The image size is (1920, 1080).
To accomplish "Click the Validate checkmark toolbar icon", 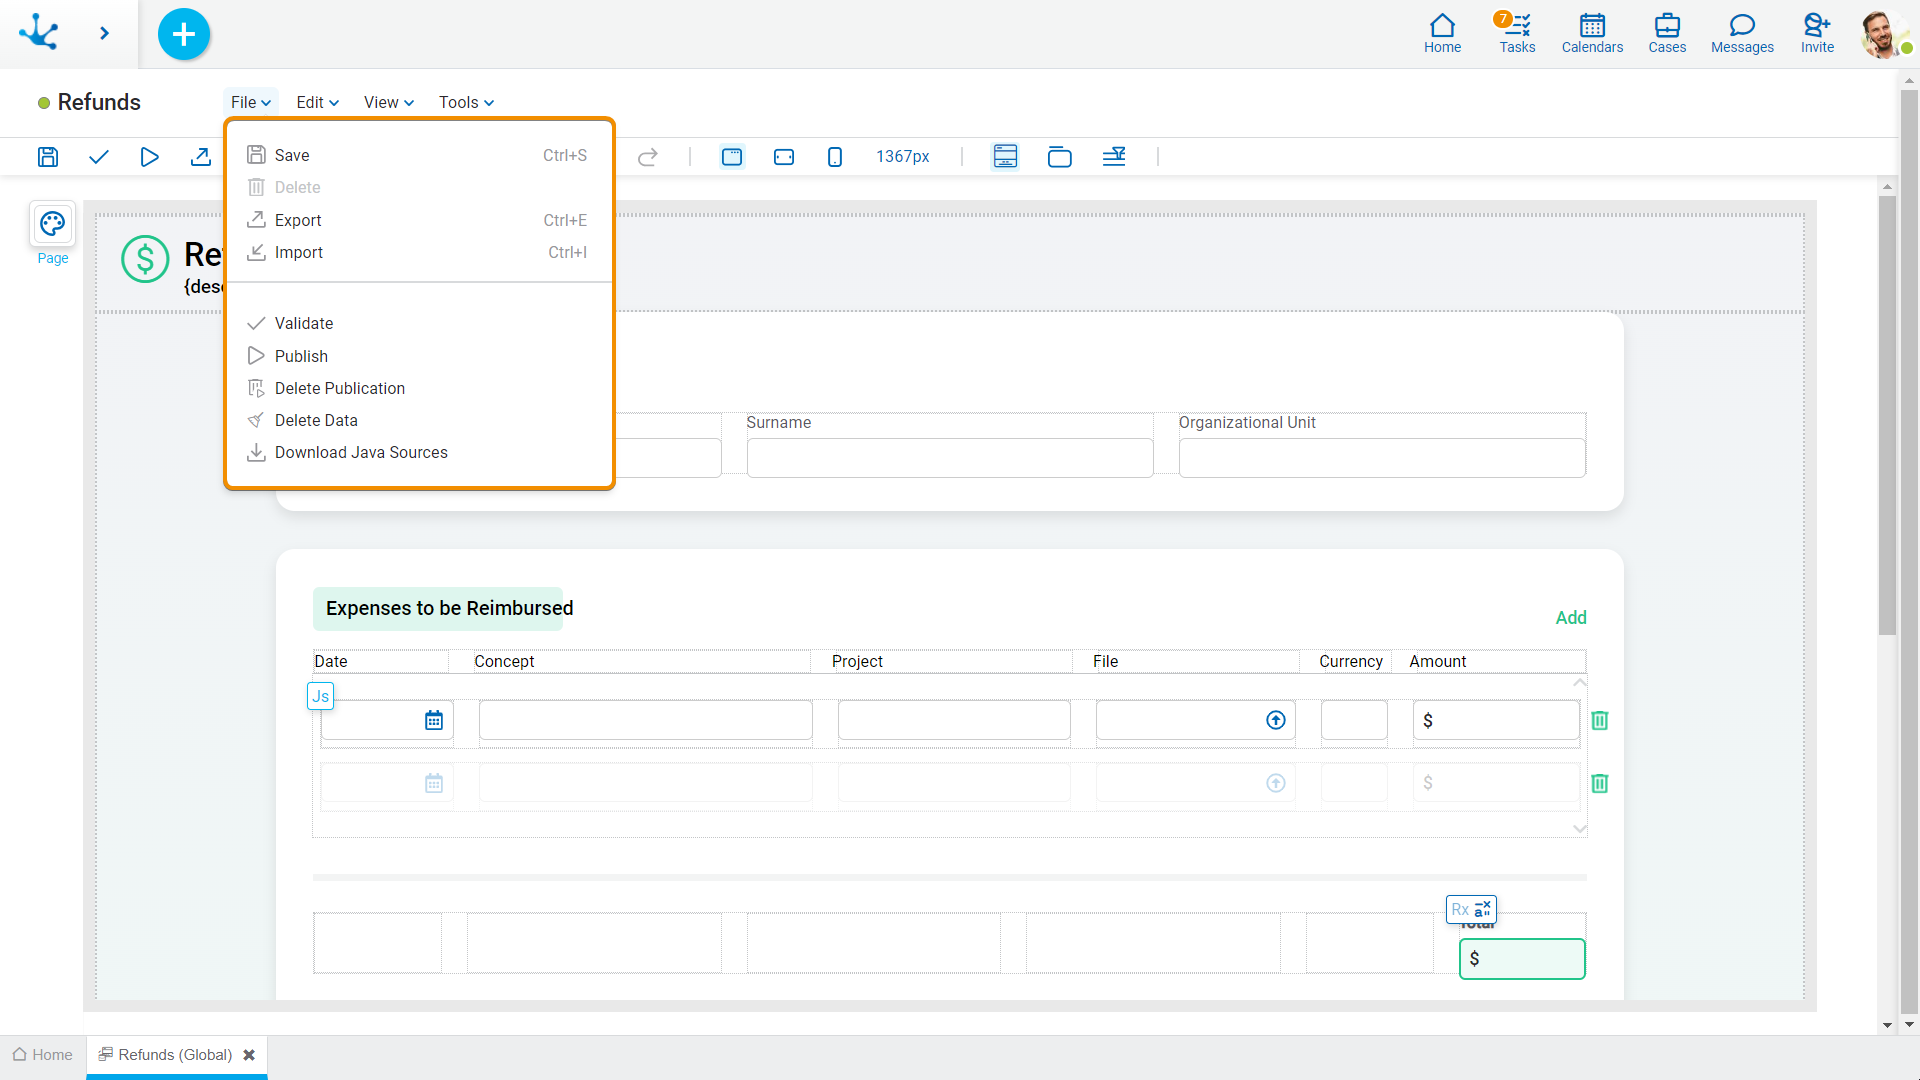I will point(98,157).
